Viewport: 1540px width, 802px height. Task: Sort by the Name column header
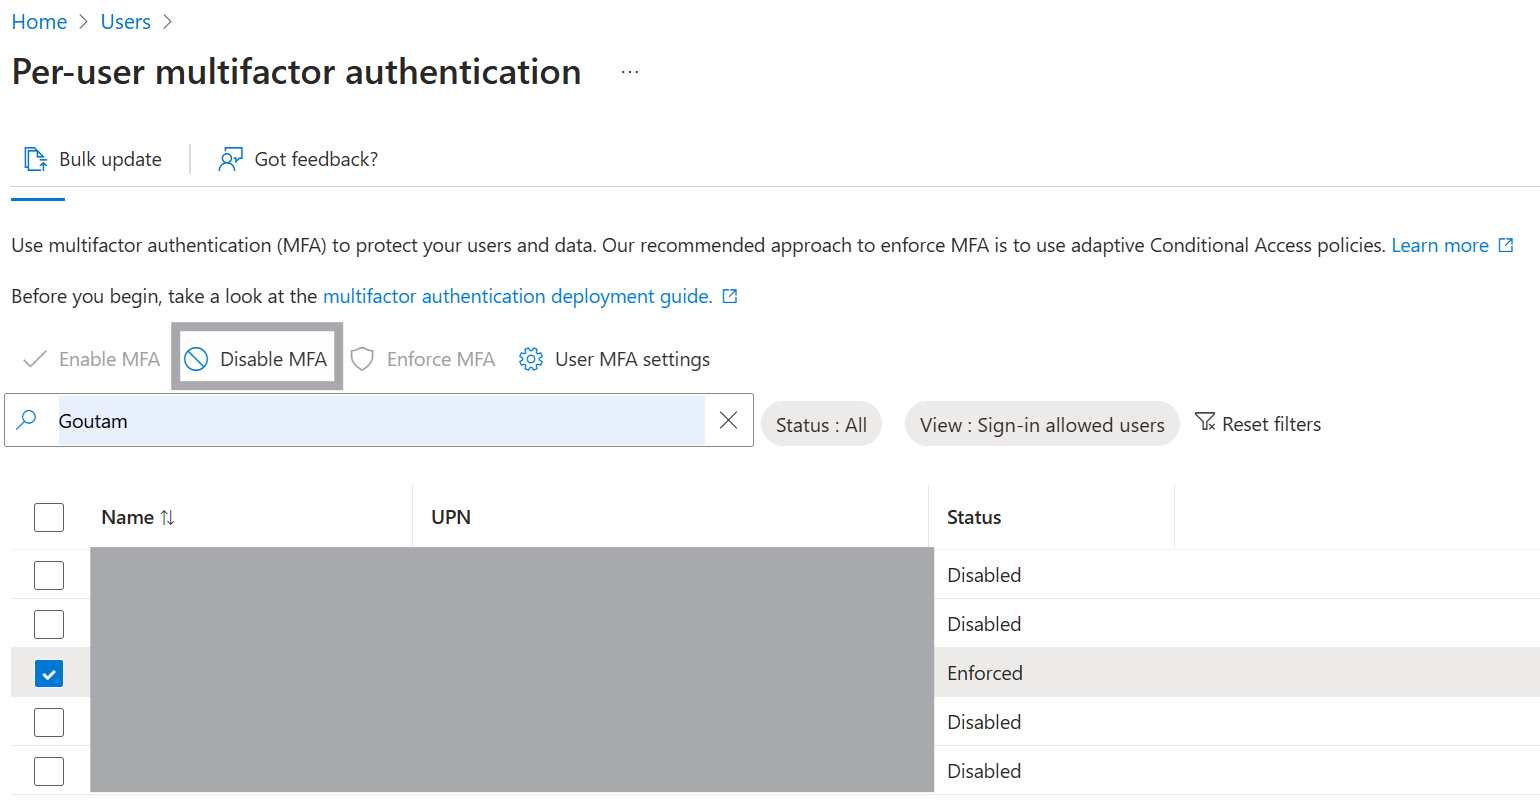[128, 517]
